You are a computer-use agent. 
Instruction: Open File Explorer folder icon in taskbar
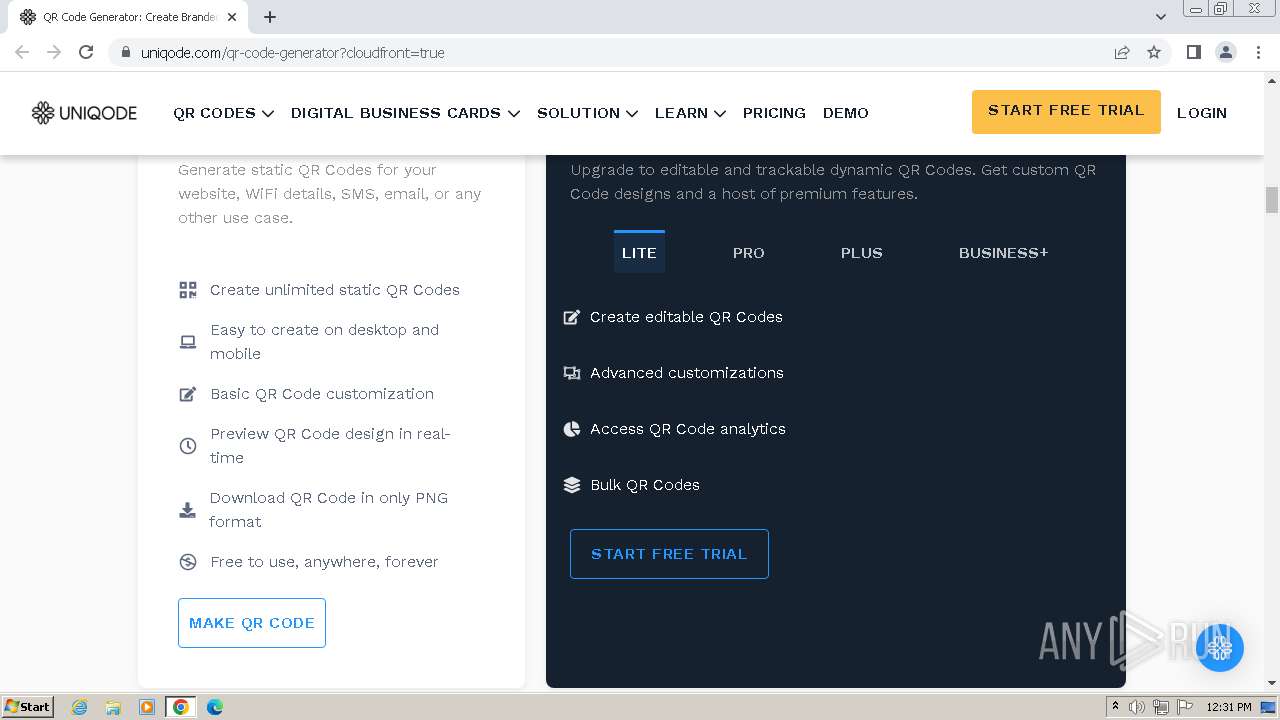point(113,707)
